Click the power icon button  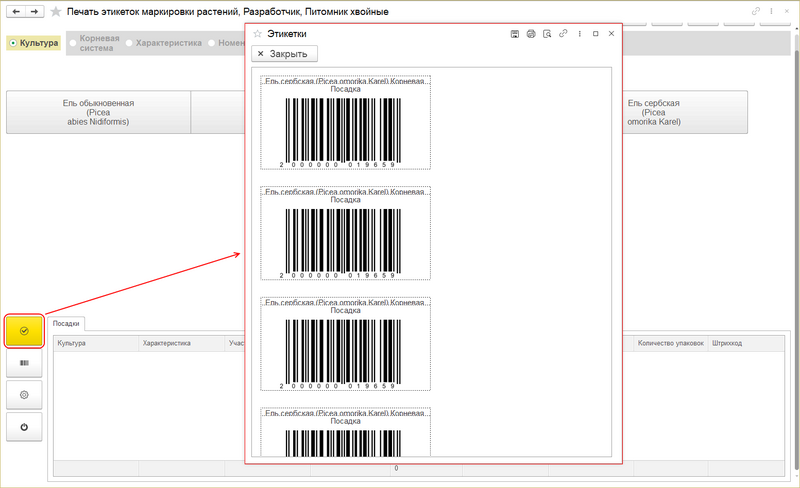[24, 427]
